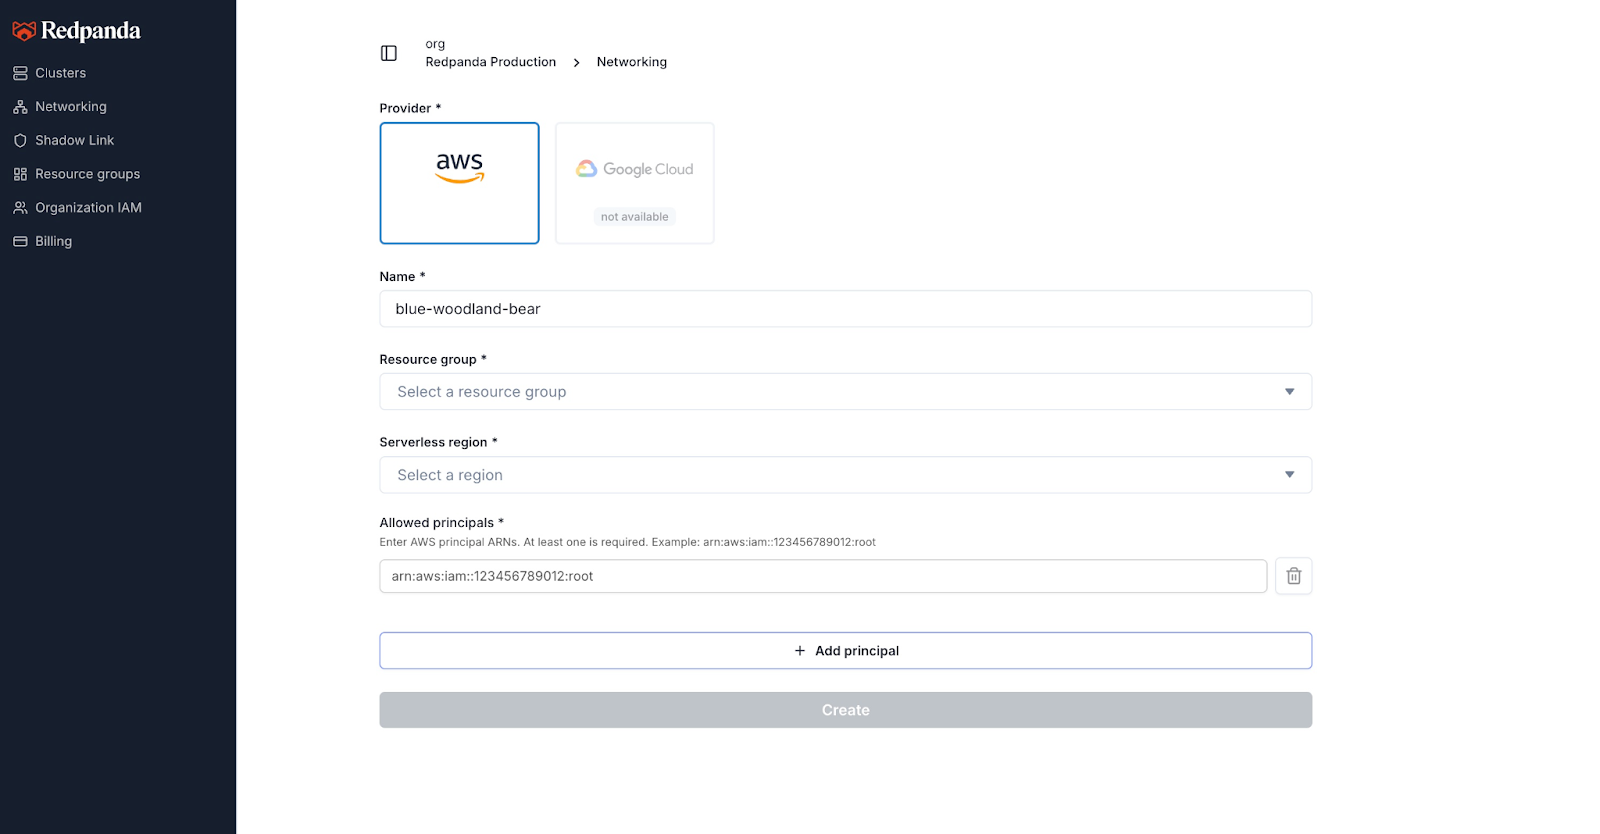
Task: Click the Create button
Action: [845, 710]
